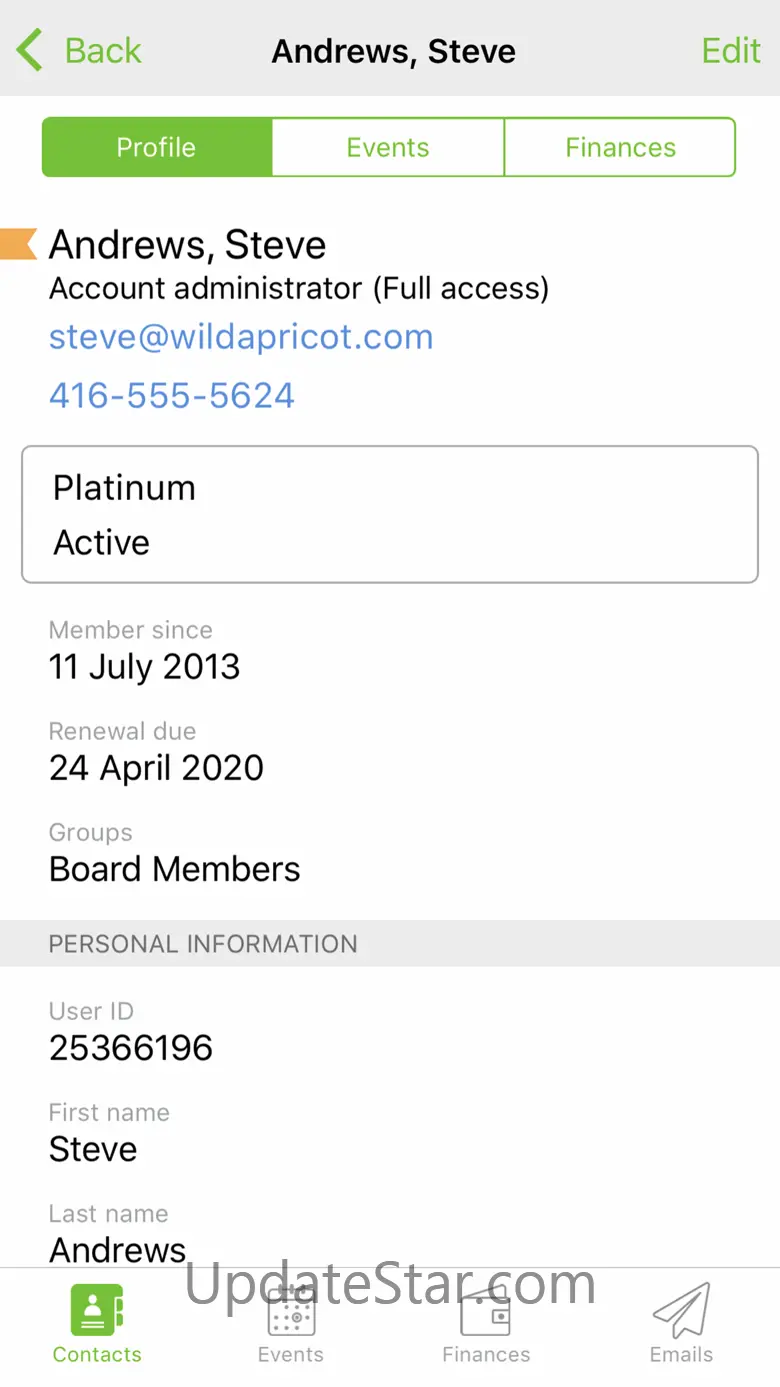Screen dimensions: 780x1387
Task: Open the Emails paper plane icon
Action: [x=681, y=1310]
